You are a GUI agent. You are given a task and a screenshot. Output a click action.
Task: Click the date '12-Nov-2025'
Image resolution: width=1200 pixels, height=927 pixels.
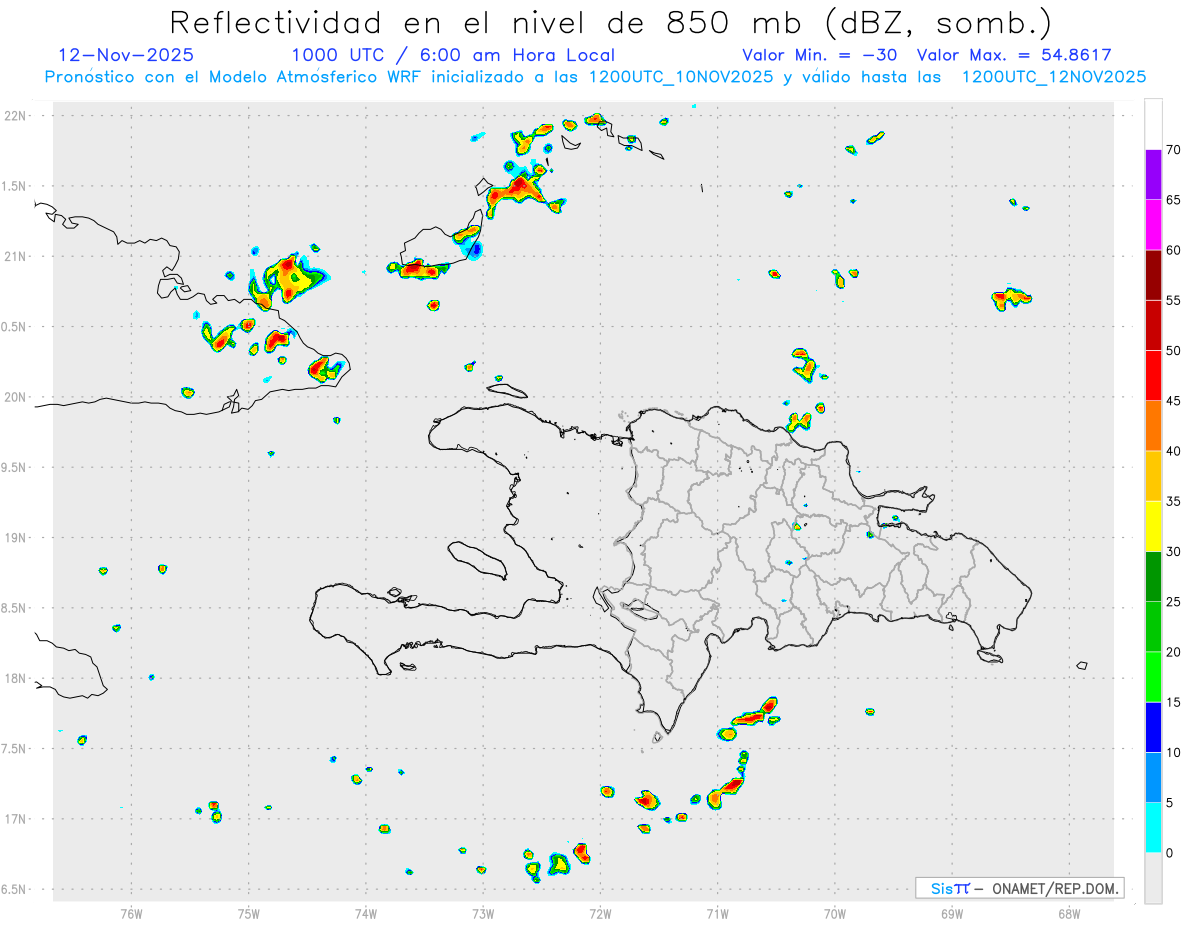pyautogui.click(x=126, y=55)
